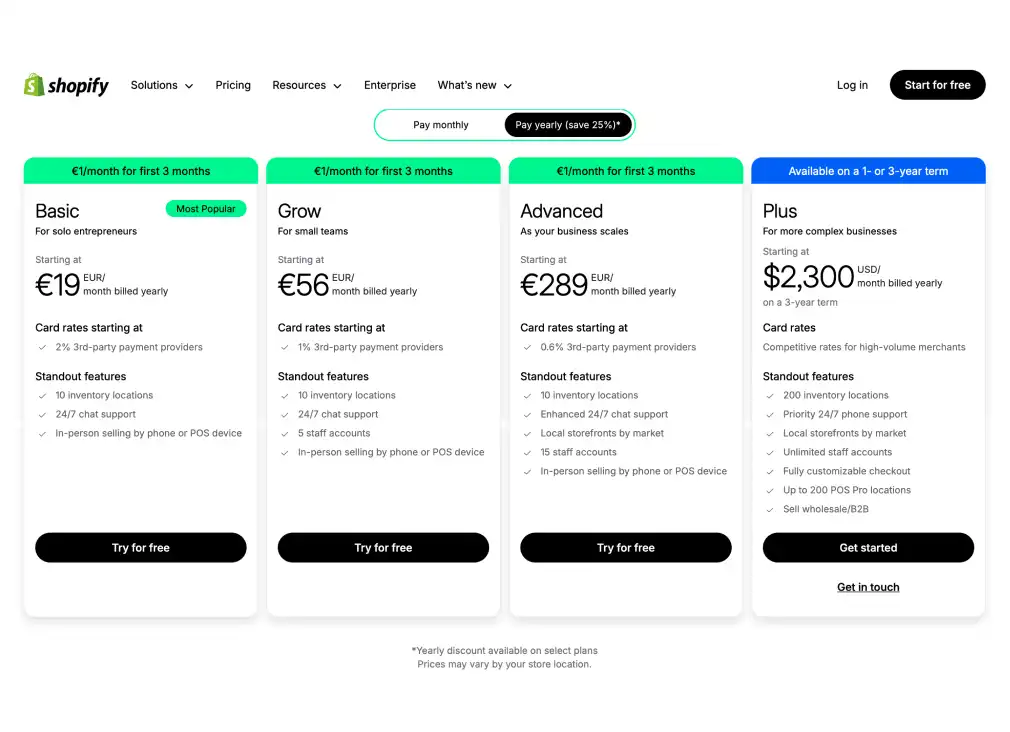
Task: Select the checkmark beside 5 staff accounts
Action: [x=286, y=433]
